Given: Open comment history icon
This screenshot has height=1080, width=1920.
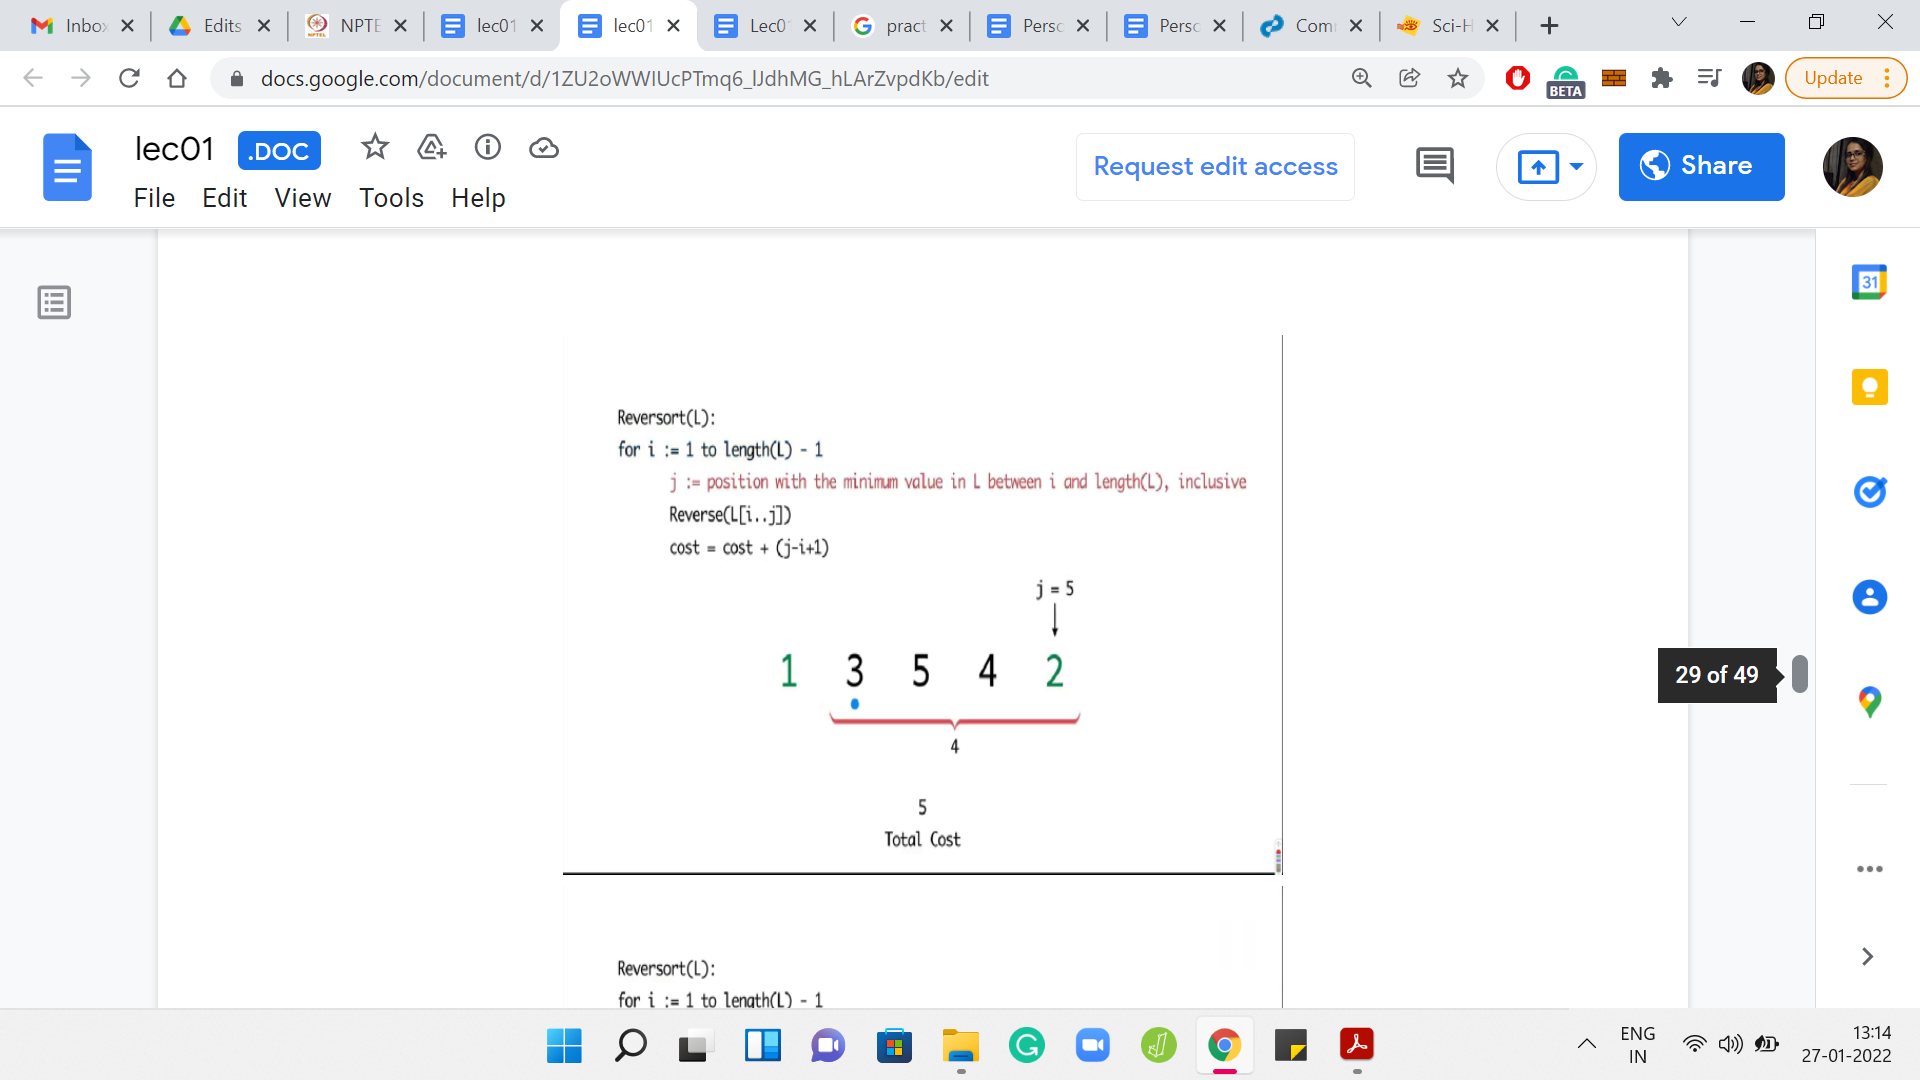Looking at the screenshot, I should 1434,166.
